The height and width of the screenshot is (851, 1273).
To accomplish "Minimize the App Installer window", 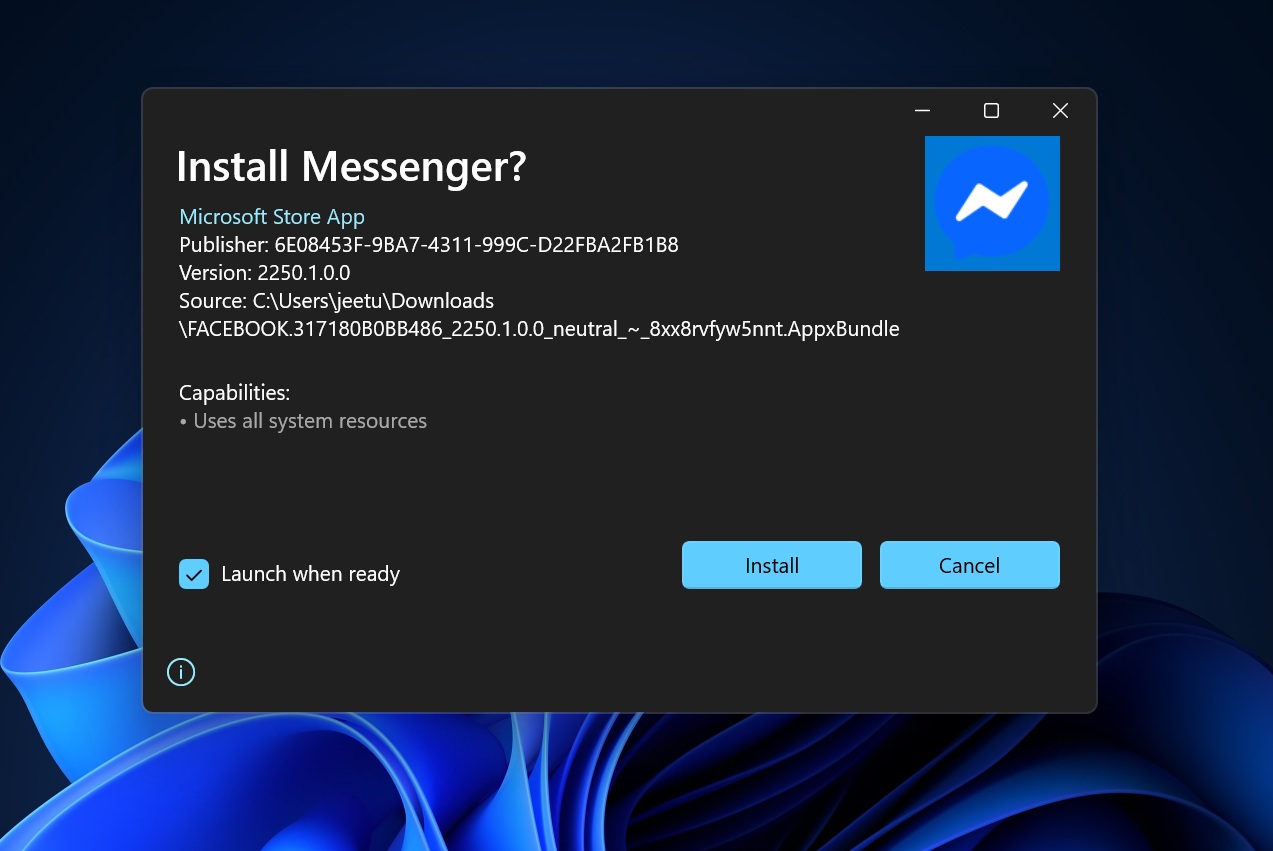I will pos(922,111).
